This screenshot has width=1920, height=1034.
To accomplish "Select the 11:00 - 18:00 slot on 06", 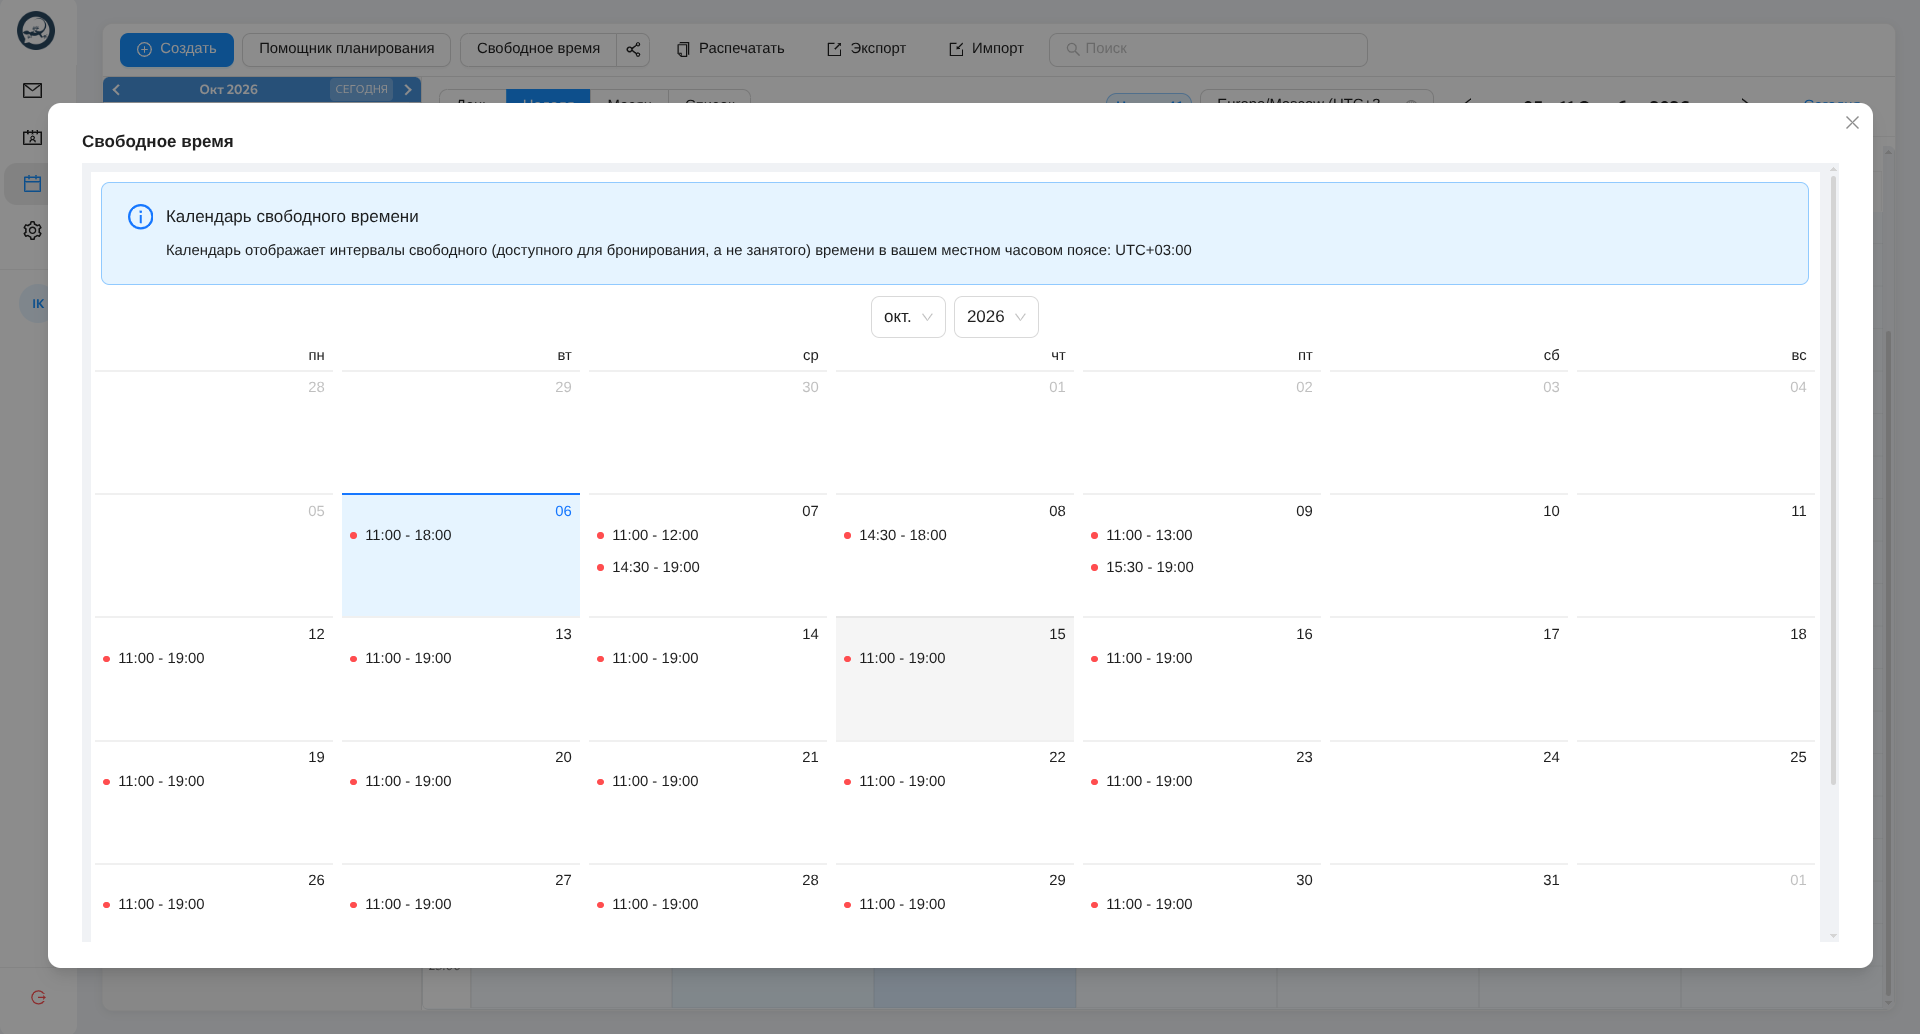I will tap(408, 536).
